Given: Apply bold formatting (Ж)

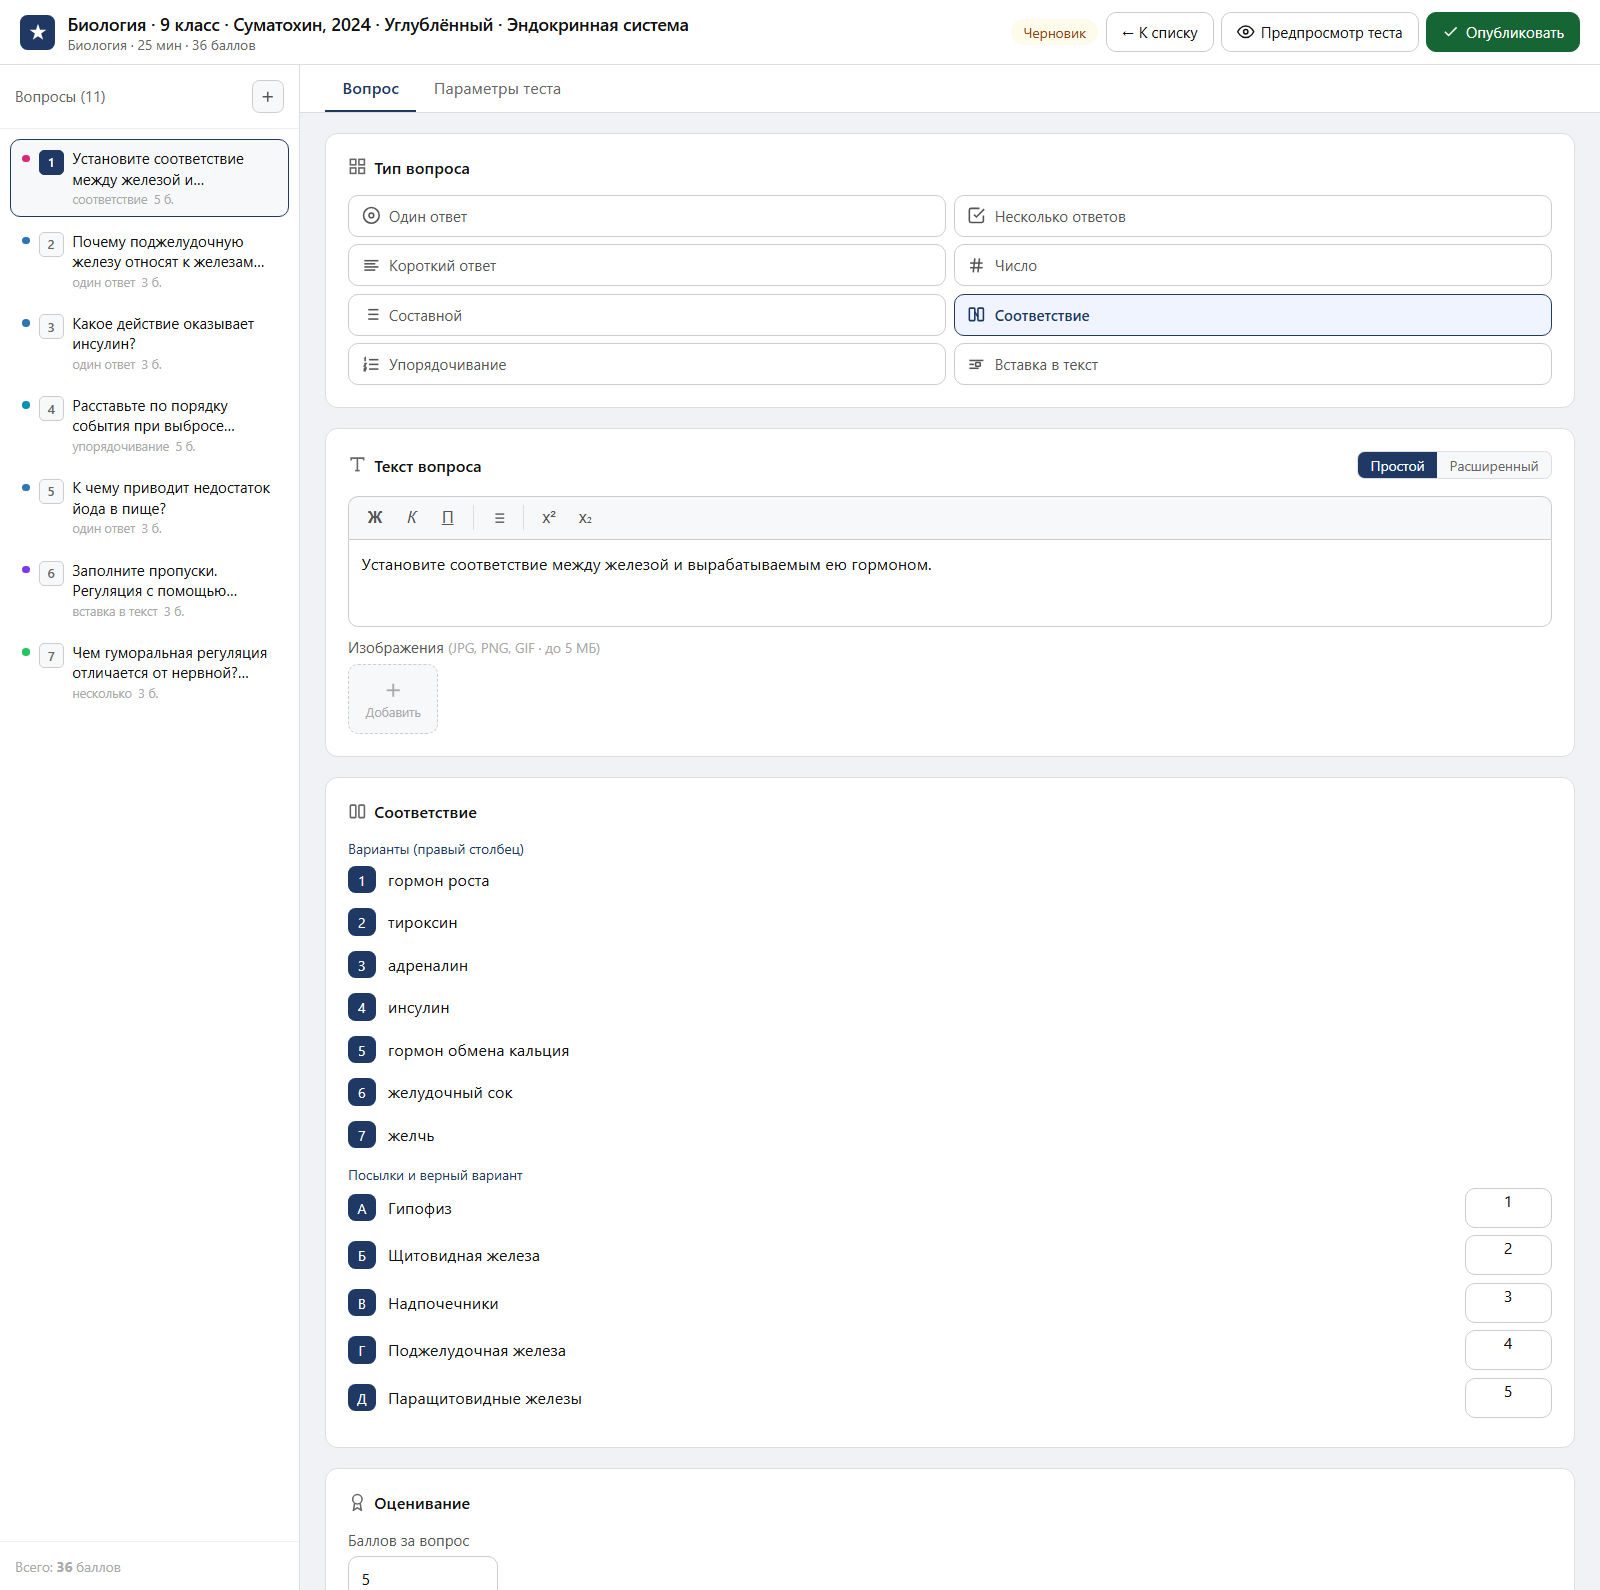Looking at the screenshot, I should point(375,518).
